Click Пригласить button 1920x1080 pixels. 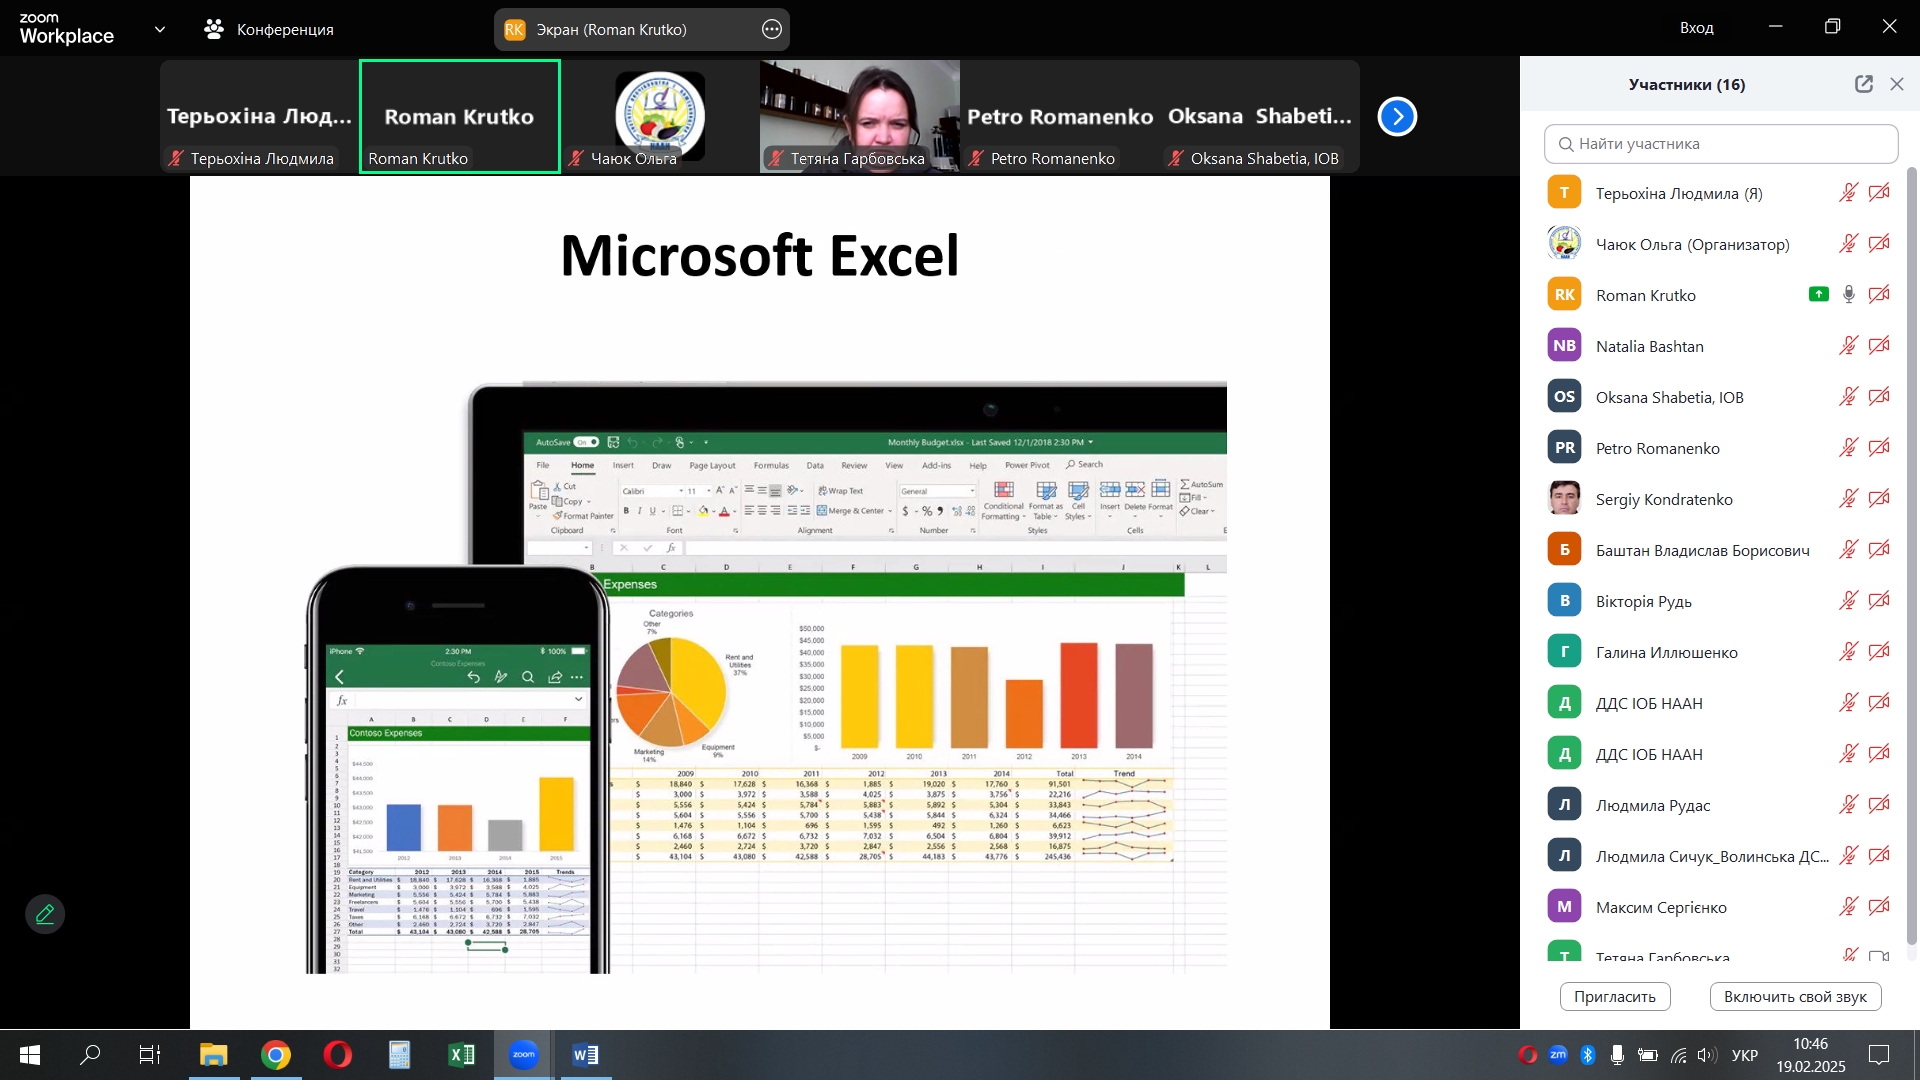tap(1615, 996)
